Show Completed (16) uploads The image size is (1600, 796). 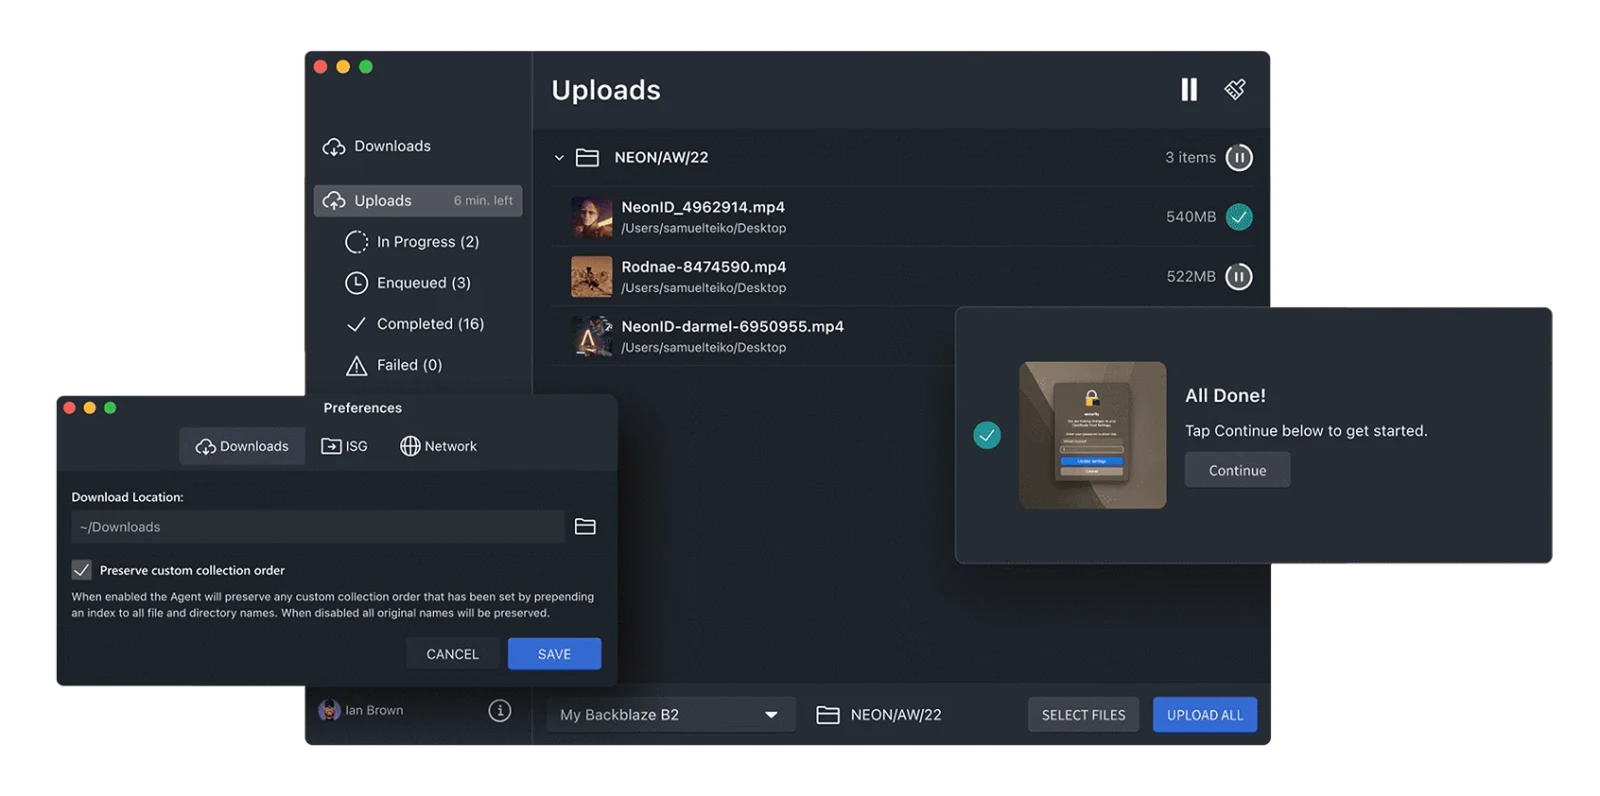click(x=430, y=324)
